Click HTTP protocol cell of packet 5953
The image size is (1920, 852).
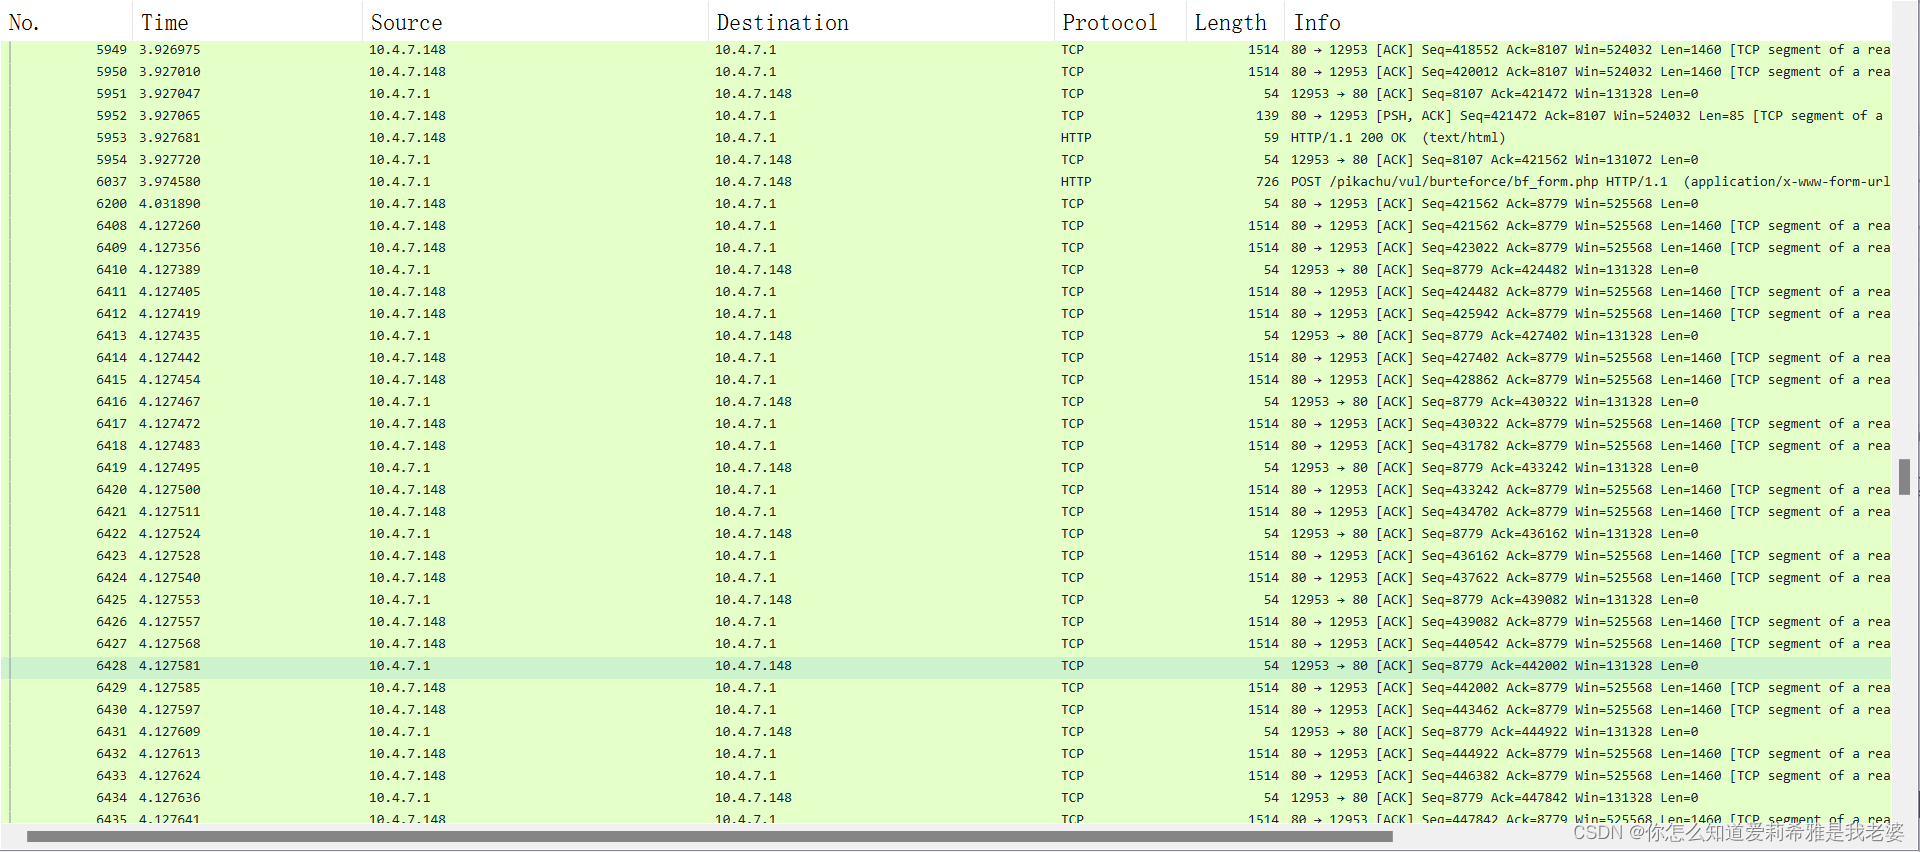(1076, 138)
